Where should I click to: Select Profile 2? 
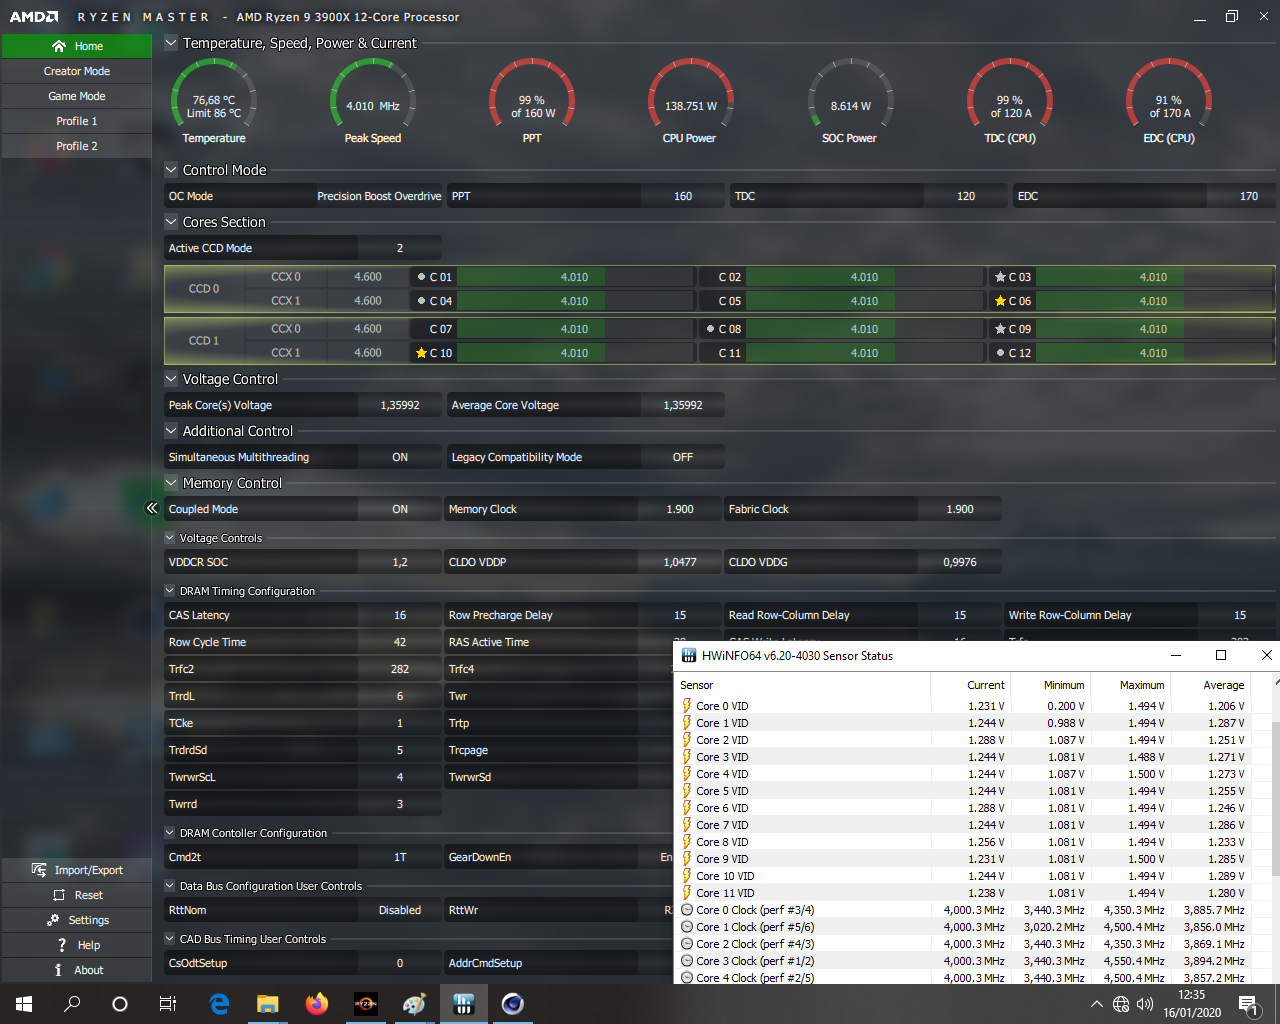tap(77, 146)
